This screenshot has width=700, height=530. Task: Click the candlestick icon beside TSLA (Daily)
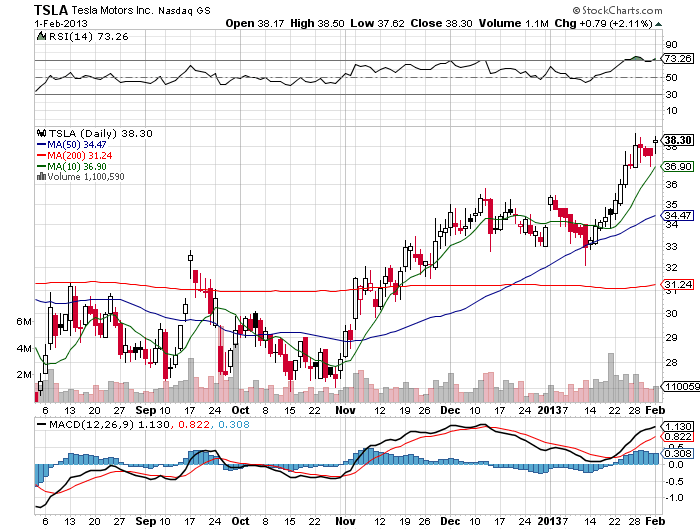click(42, 133)
